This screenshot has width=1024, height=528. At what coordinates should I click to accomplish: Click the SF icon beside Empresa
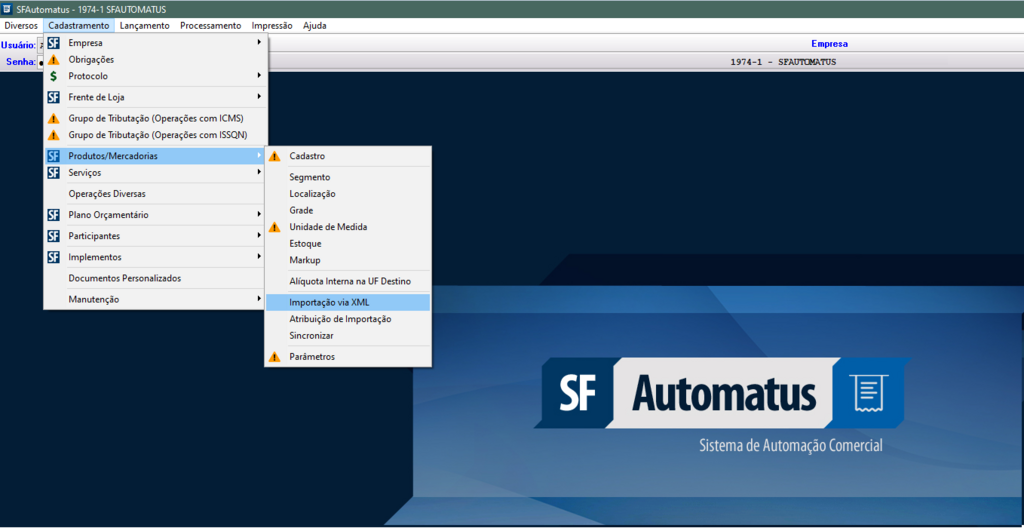click(54, 43)
